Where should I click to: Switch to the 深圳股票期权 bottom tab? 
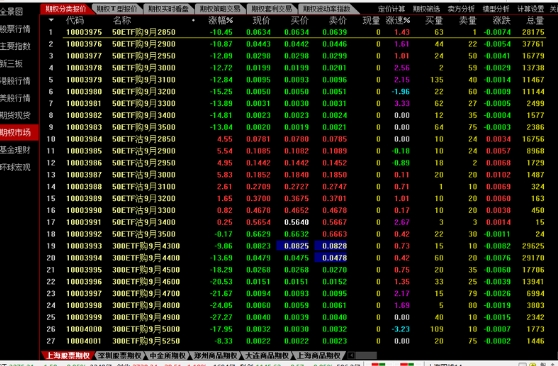point(120,355)
